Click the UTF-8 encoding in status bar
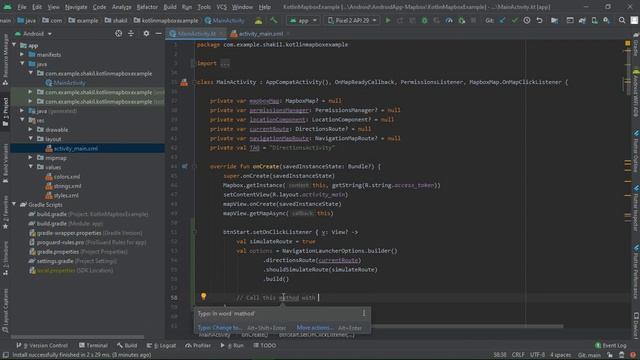The height and width of the screenshot is (360, 640). tap(538, 355)
